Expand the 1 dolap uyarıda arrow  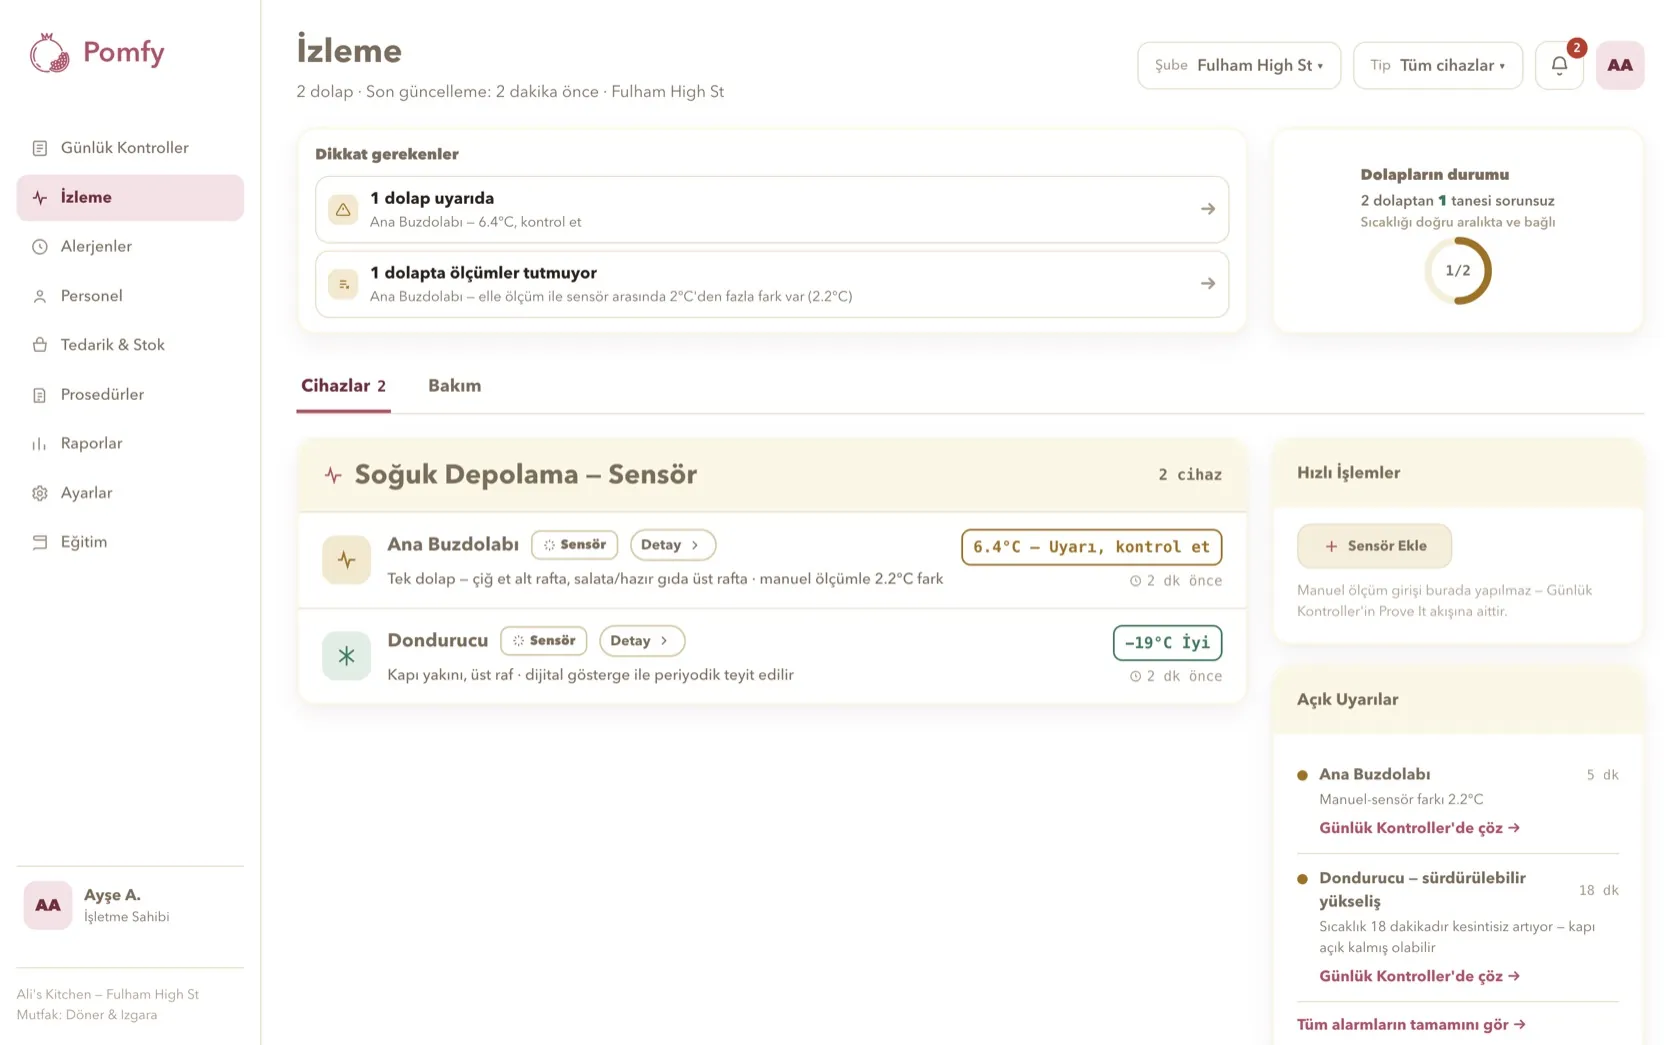1208,209
